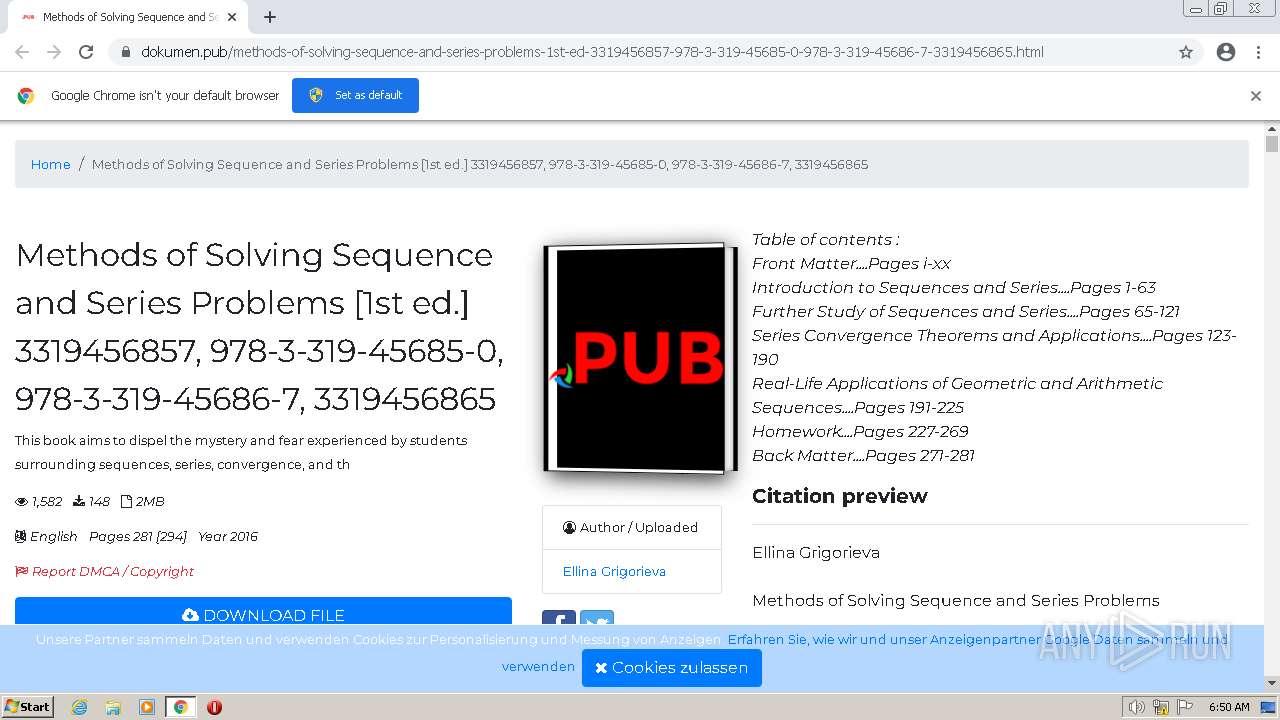1280x720 pixels.
Task: Open media player taskbar icon
Action: [146, 707]
